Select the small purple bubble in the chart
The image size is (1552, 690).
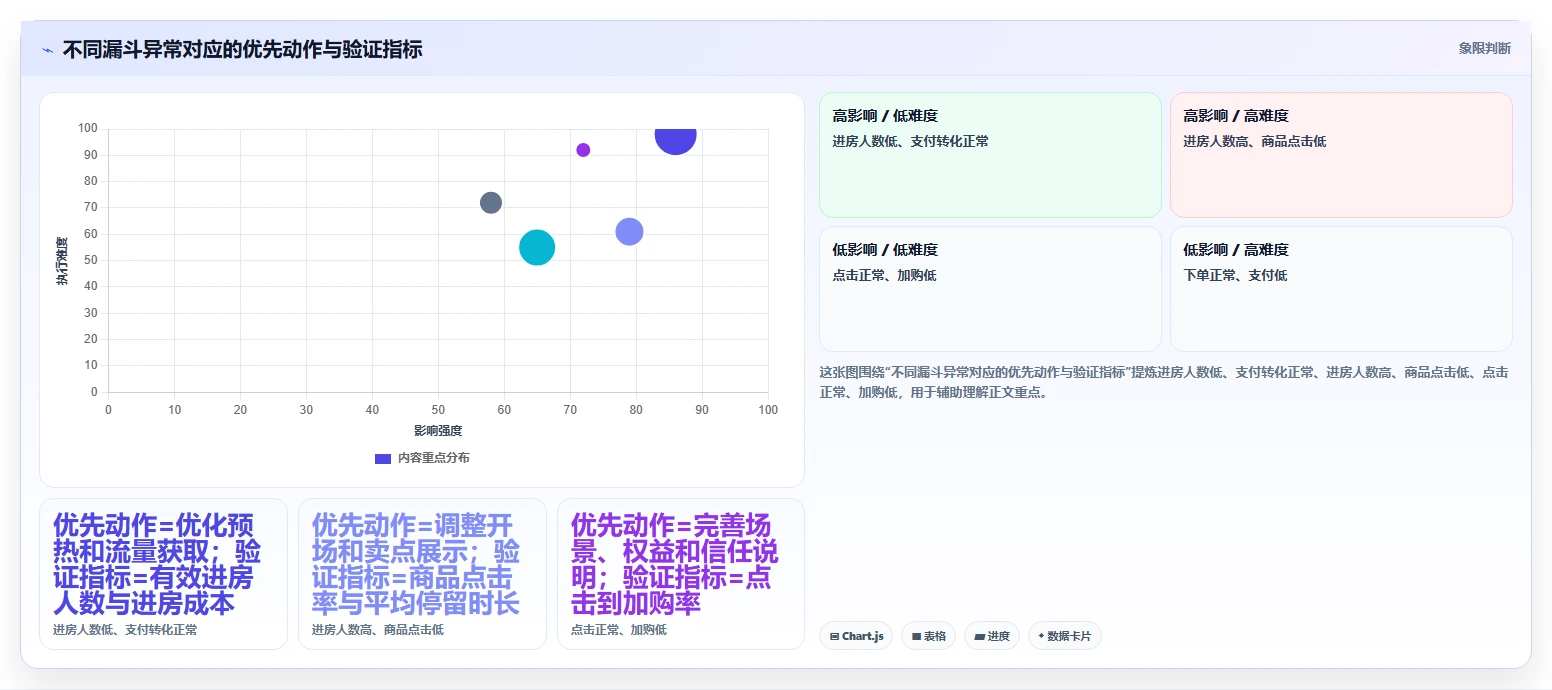(583, 150)
